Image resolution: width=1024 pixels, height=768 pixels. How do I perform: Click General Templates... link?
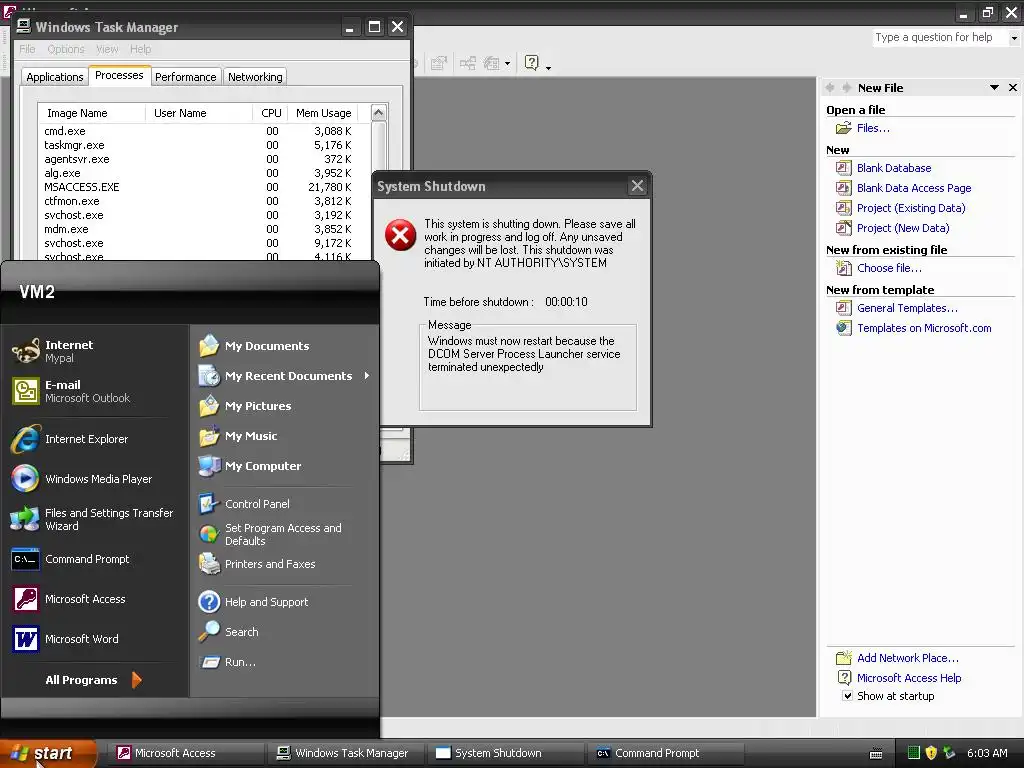pyautogui.click(x=907, y=308)
